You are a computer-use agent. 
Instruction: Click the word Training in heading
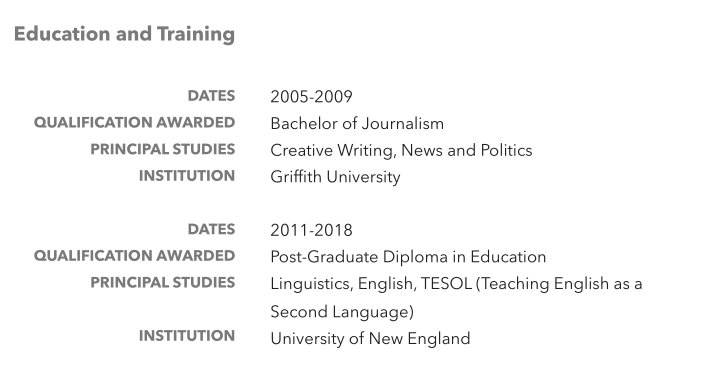coord(196,35)
